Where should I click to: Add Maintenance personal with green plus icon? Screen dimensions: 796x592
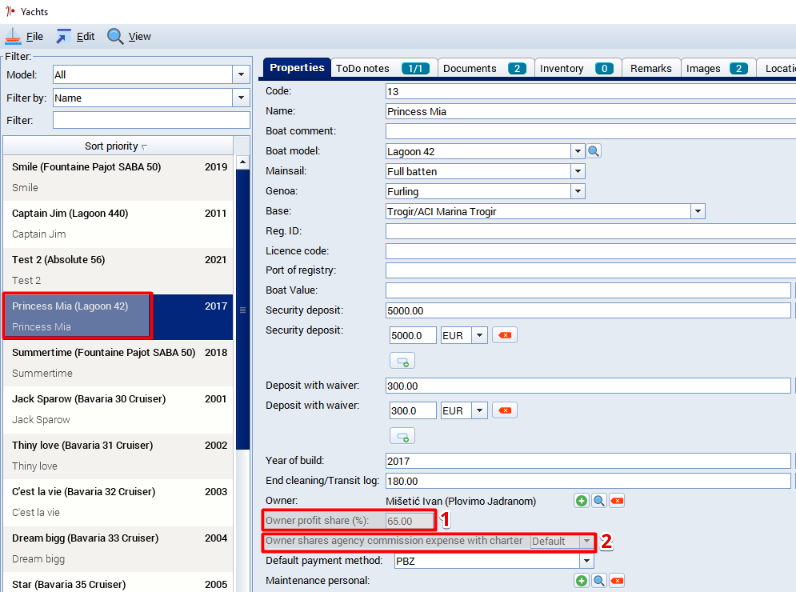581,580
